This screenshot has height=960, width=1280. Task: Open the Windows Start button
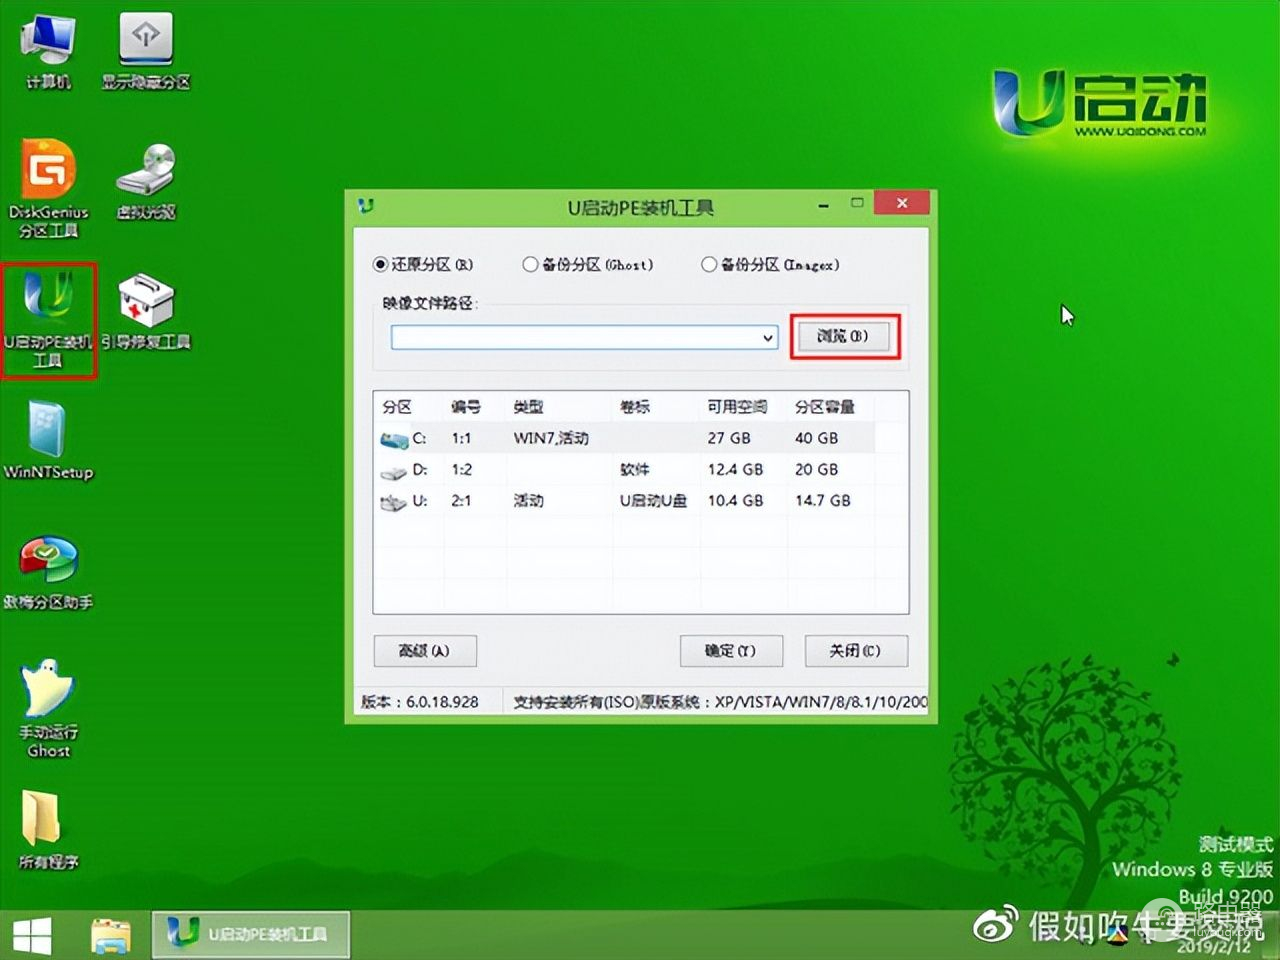coord(31,936)
